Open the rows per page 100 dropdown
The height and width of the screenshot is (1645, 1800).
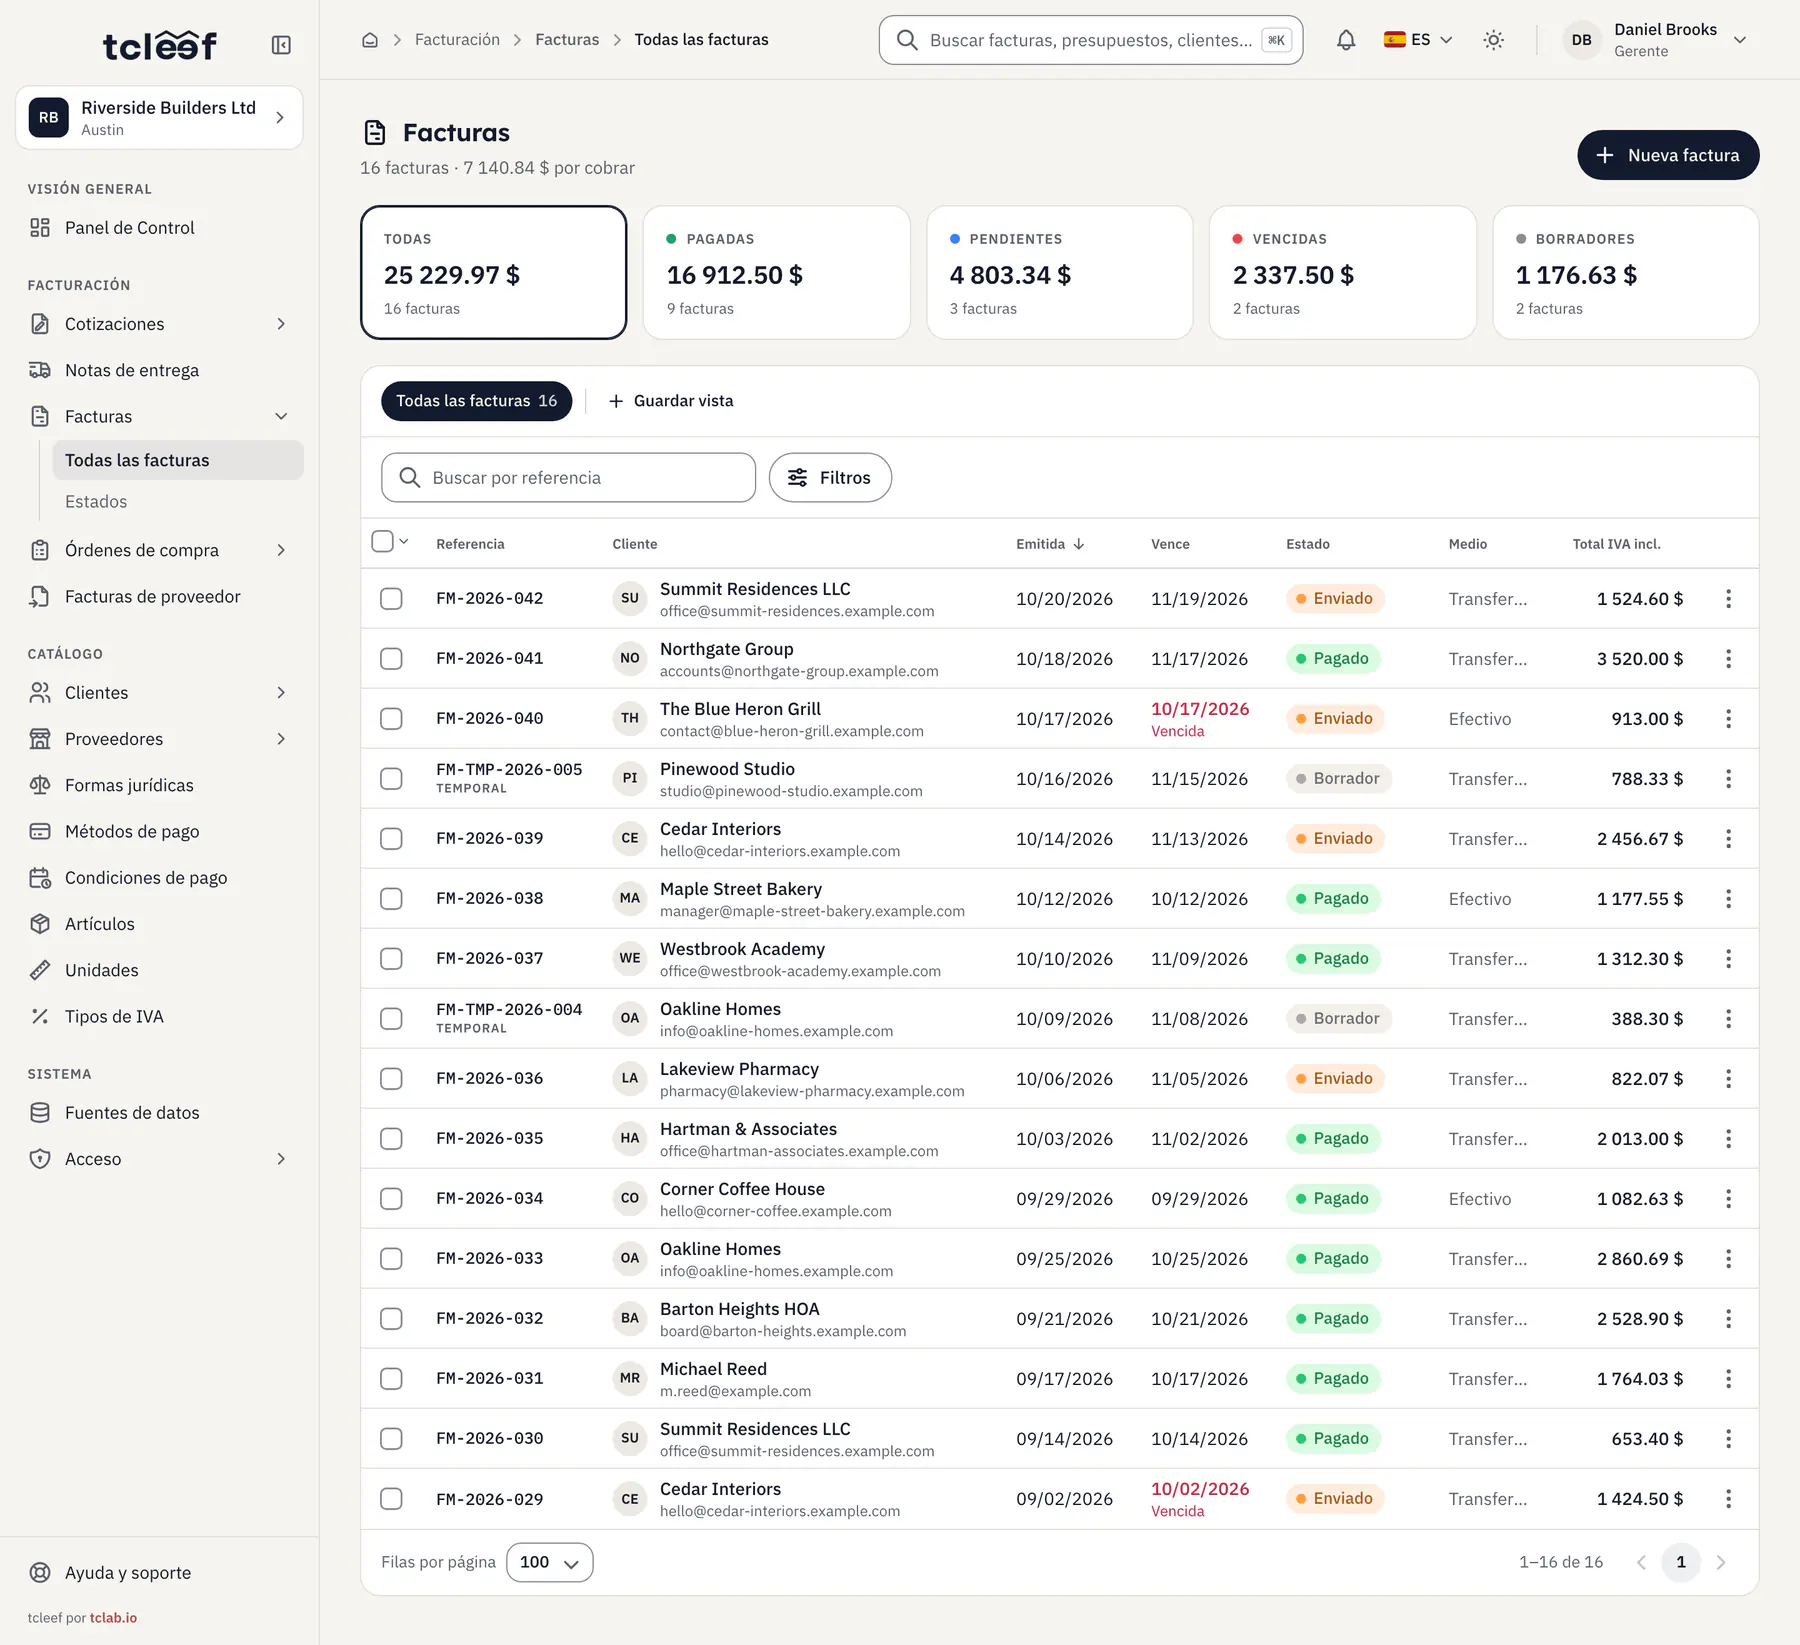(549, 1562)
